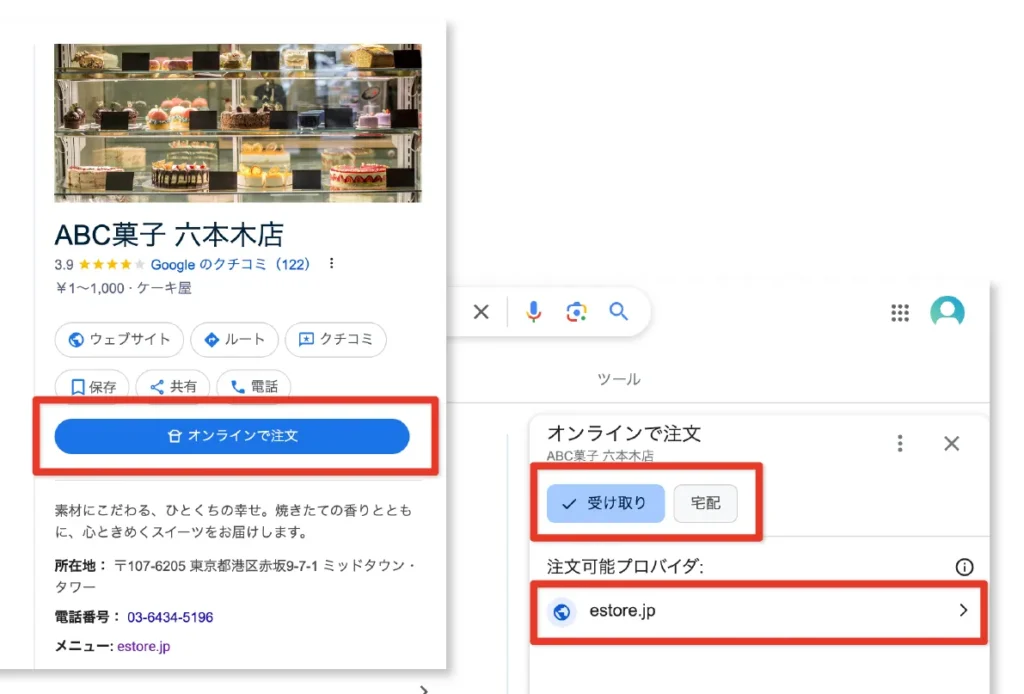The width and height of the screenshot is (1024, 694).
Task: Click phone number 03-6434-5196 link
Action: tap(170, 617)
